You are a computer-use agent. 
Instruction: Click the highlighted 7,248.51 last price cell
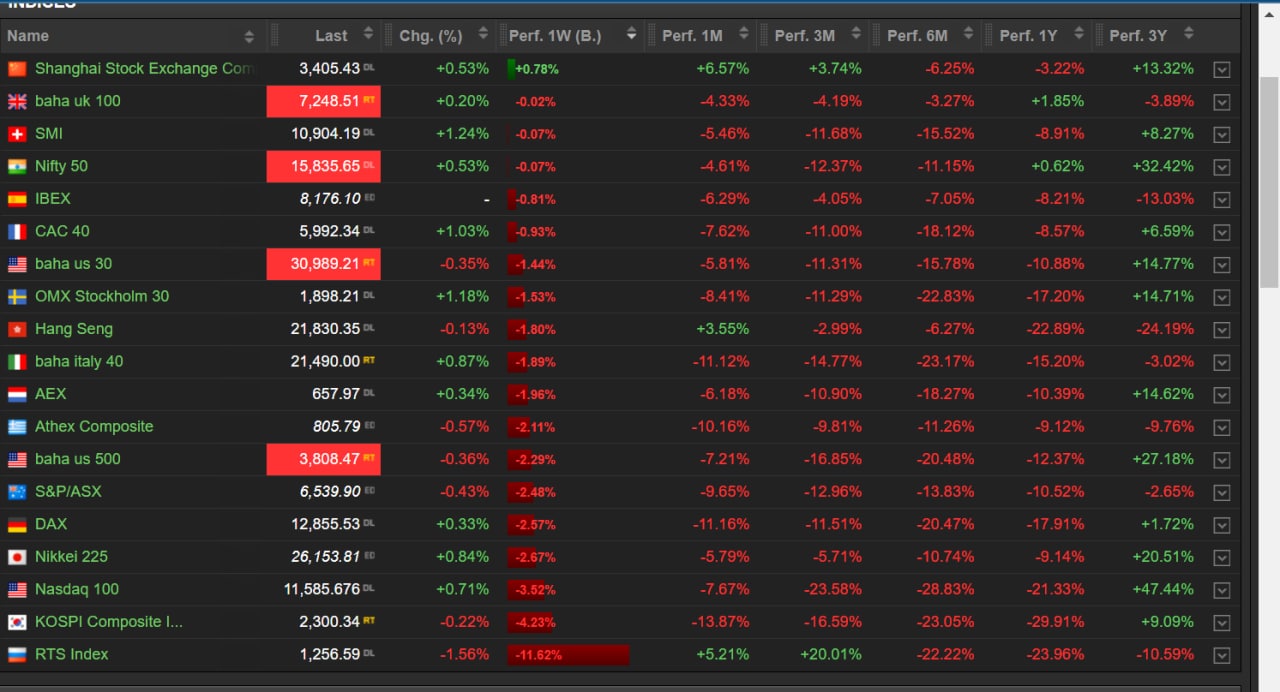324,101
